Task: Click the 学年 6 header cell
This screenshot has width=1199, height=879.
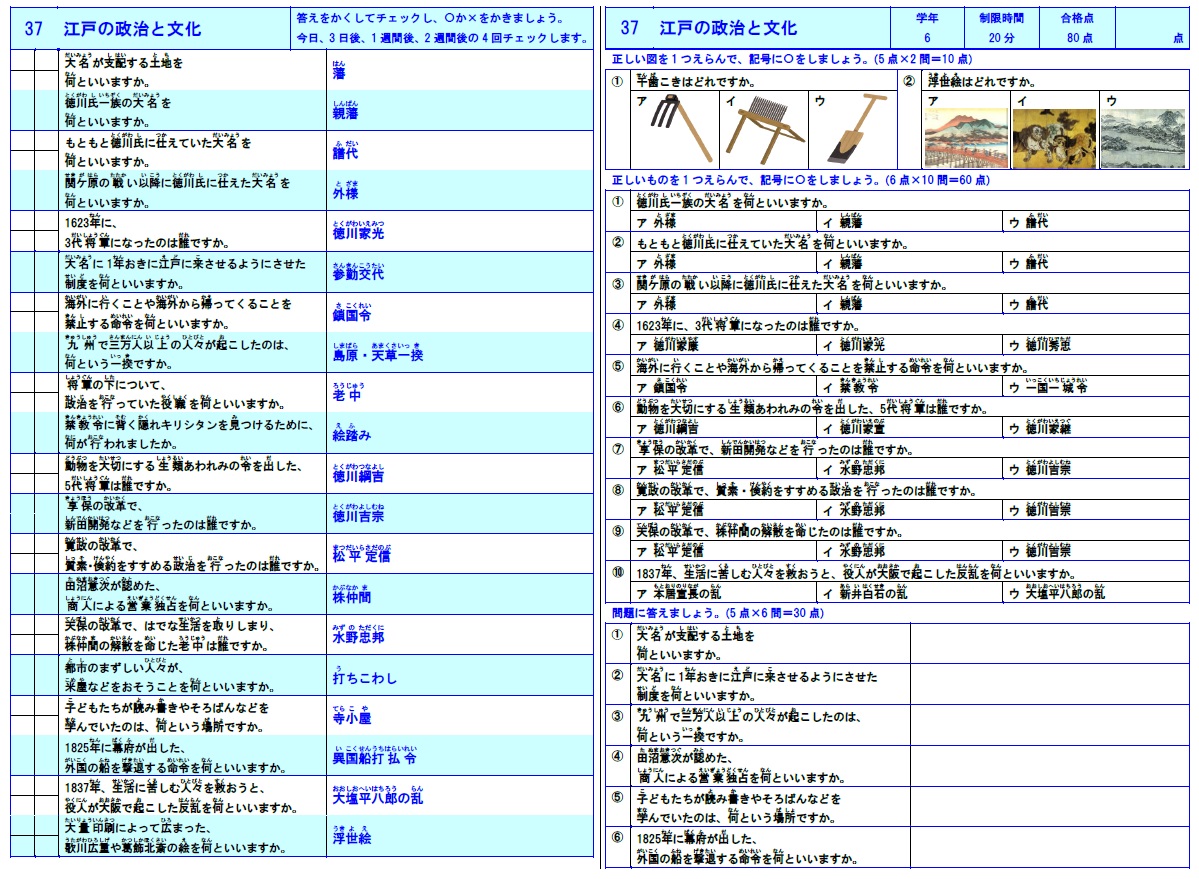Action: 927,28
